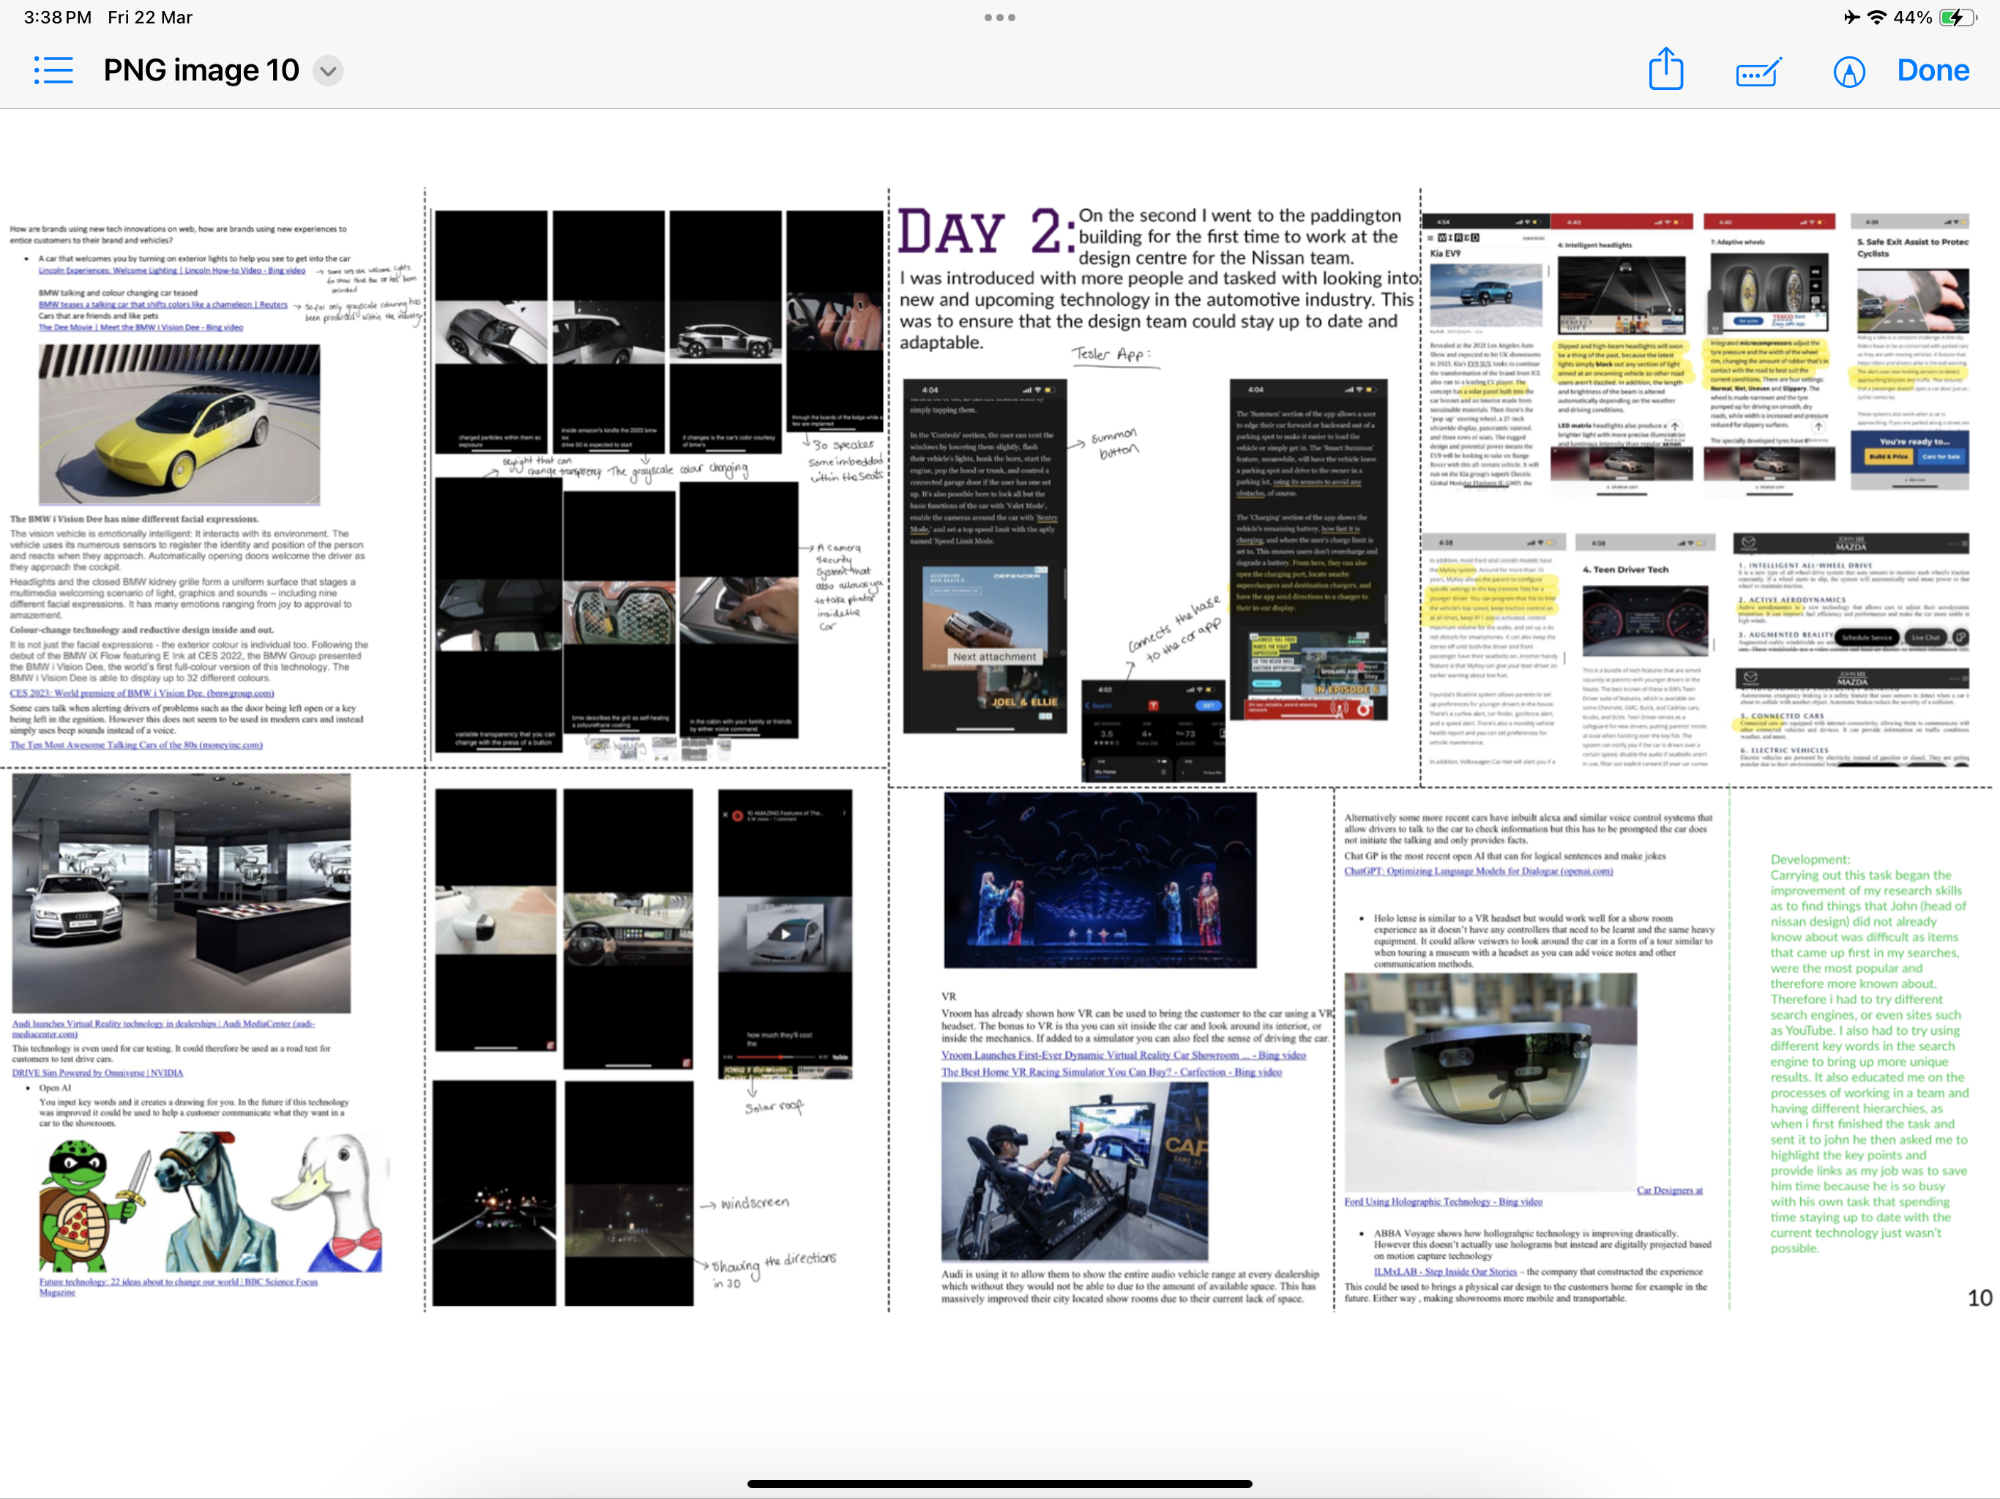Tap the yellow BMW i Vision Dee image
This screenshot has height=1499, width=2000.
pyautogui.click(x=180, y=424)
